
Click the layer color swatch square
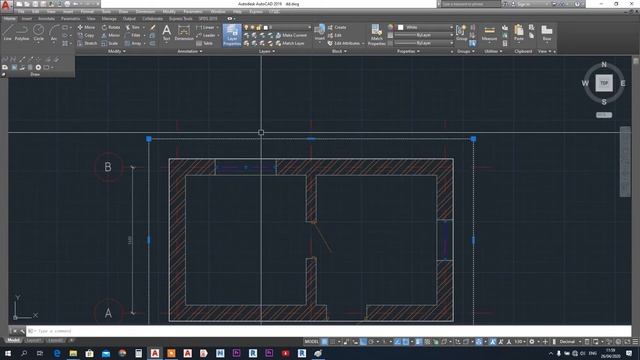(266, 27)
